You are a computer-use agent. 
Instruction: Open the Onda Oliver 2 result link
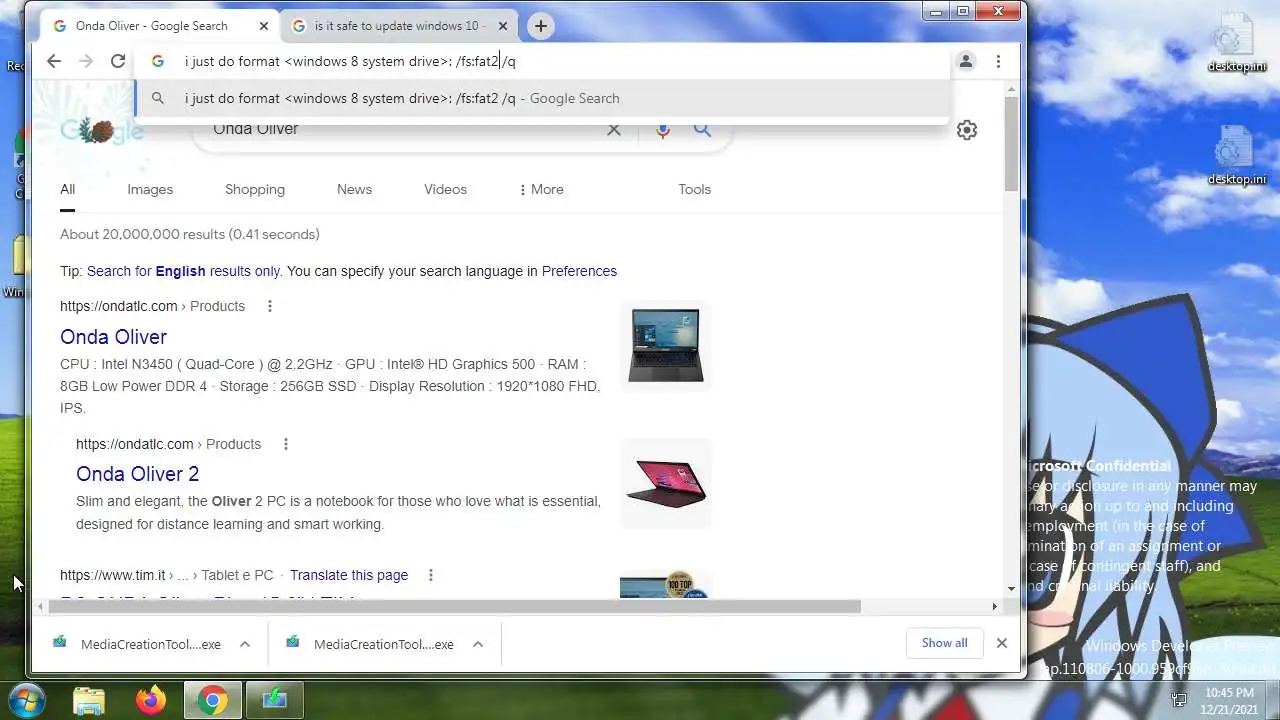(137, 474)
